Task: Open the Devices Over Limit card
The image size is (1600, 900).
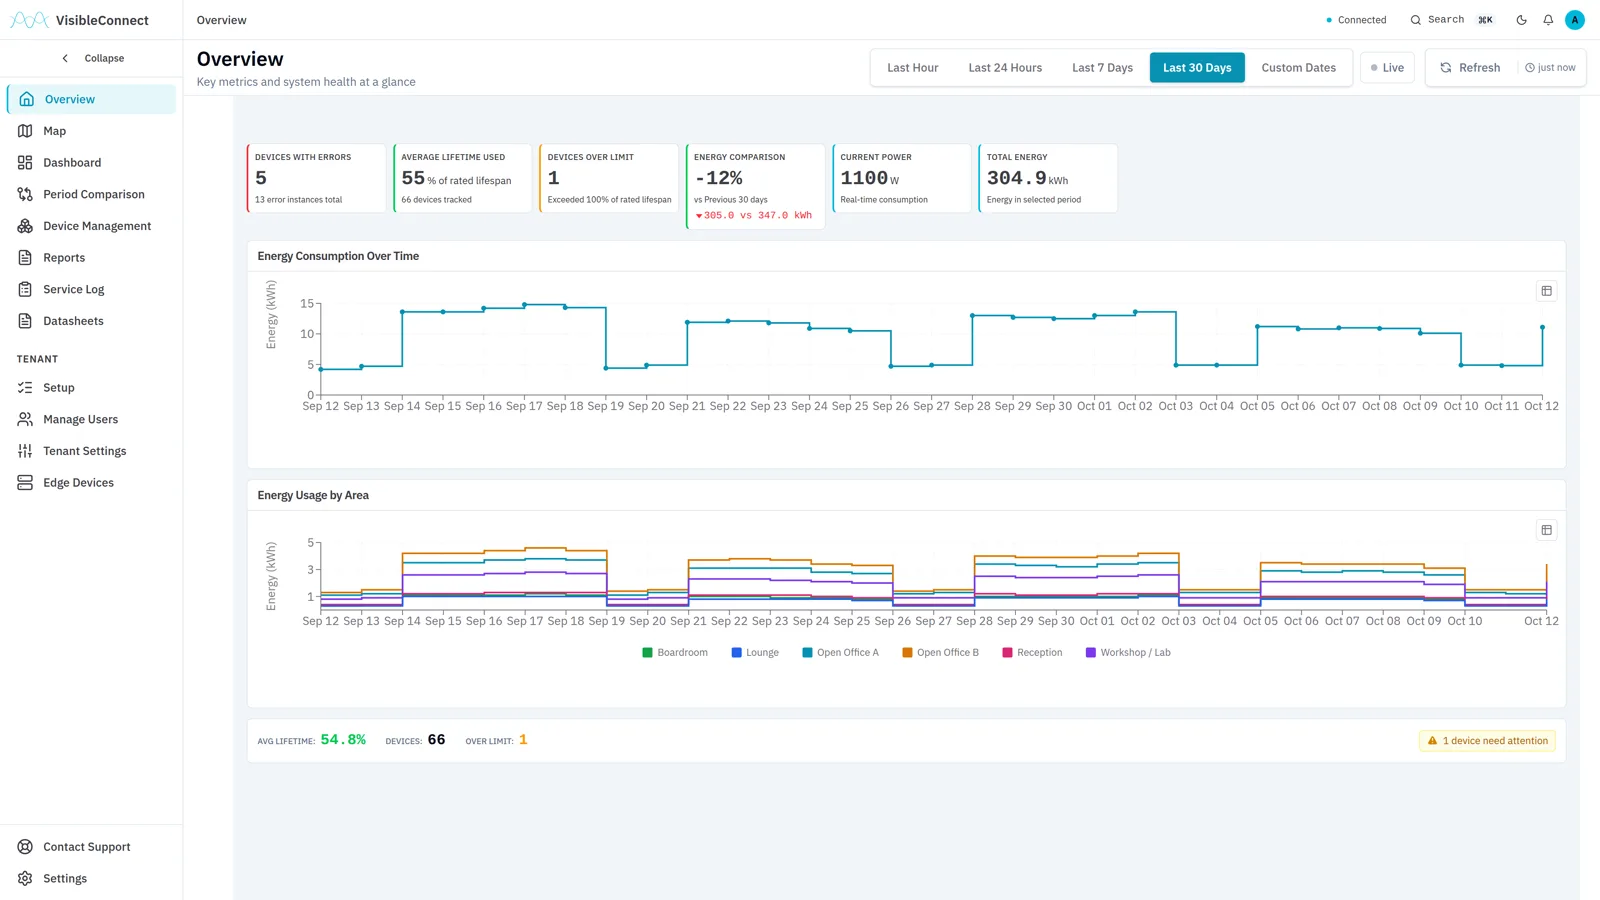Action: coord(609,178)
